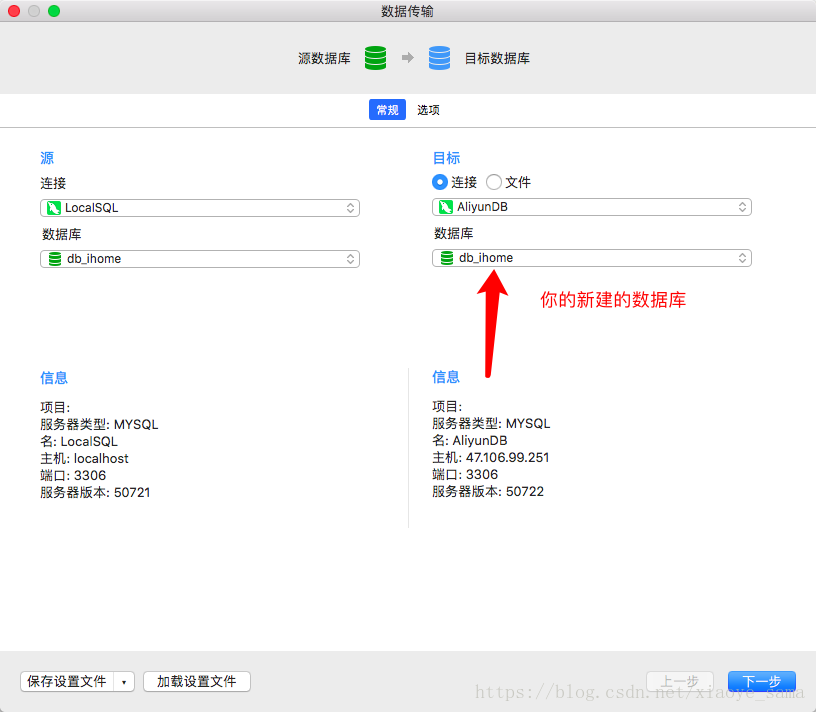Screen dimensions: 816x712
Task: Click the source text '名: LocalSQL'
Action: (79, 441)
